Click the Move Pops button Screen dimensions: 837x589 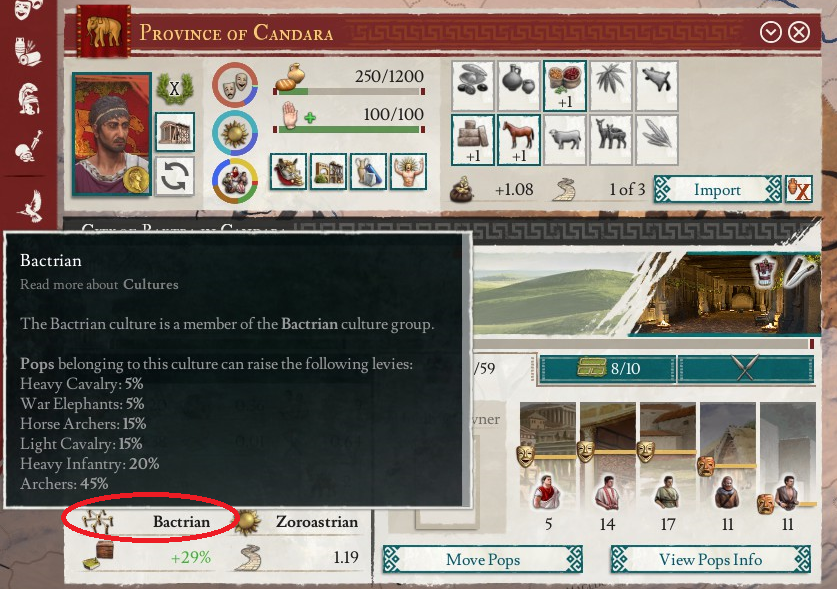pyautogui.click(x=483, y=560)
